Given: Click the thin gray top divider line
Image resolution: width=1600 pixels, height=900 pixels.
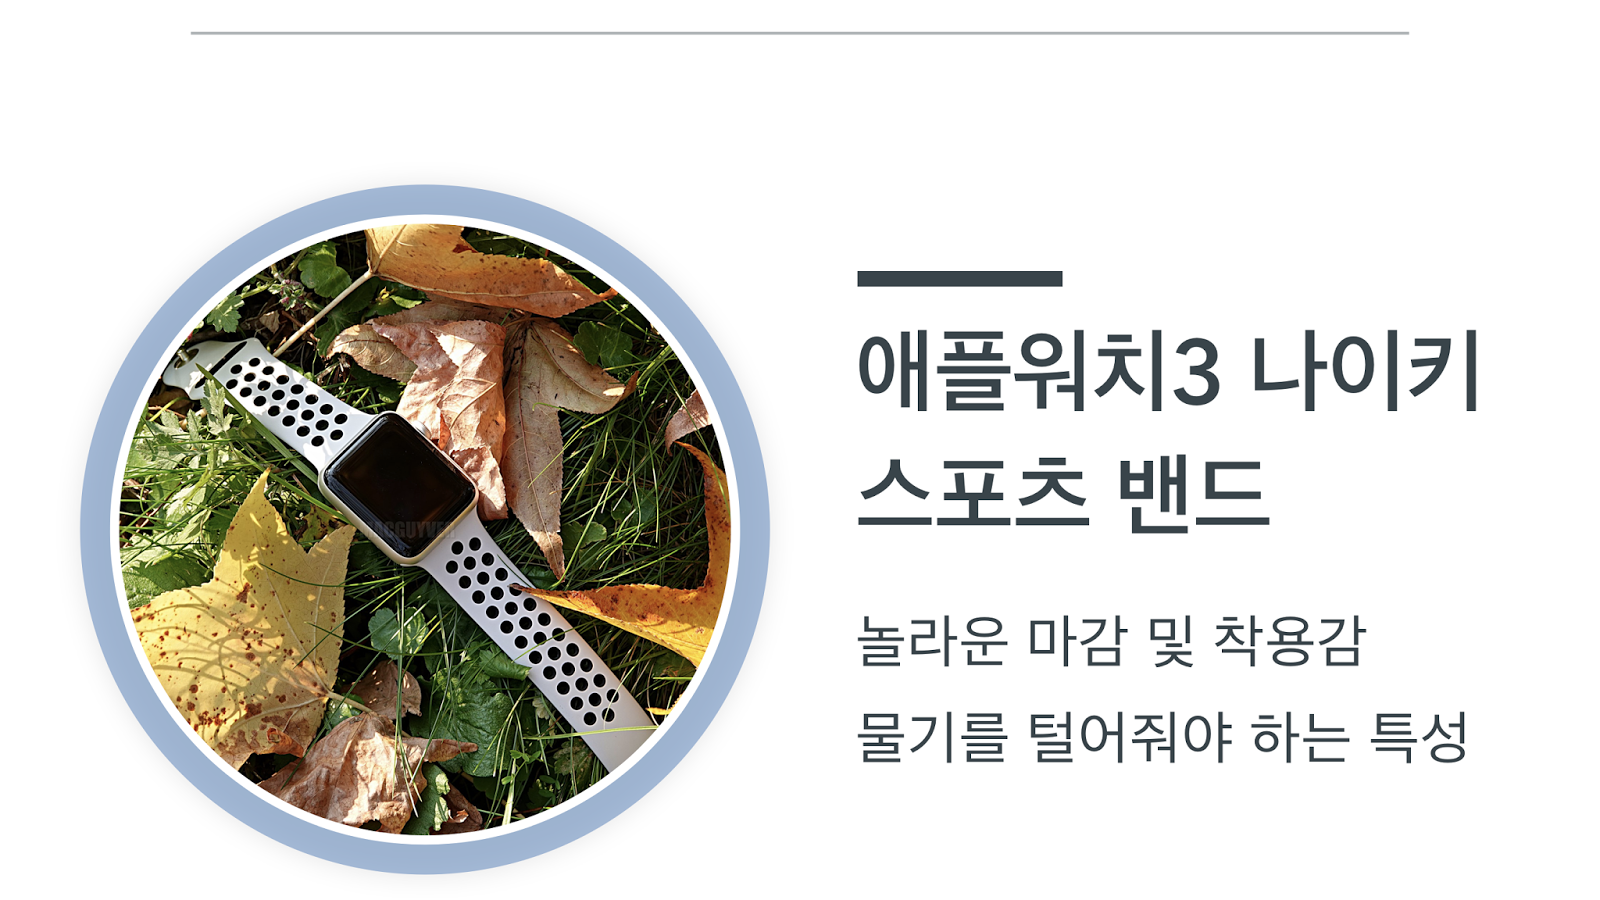Looking at the screenshot, I should [799, 33].
